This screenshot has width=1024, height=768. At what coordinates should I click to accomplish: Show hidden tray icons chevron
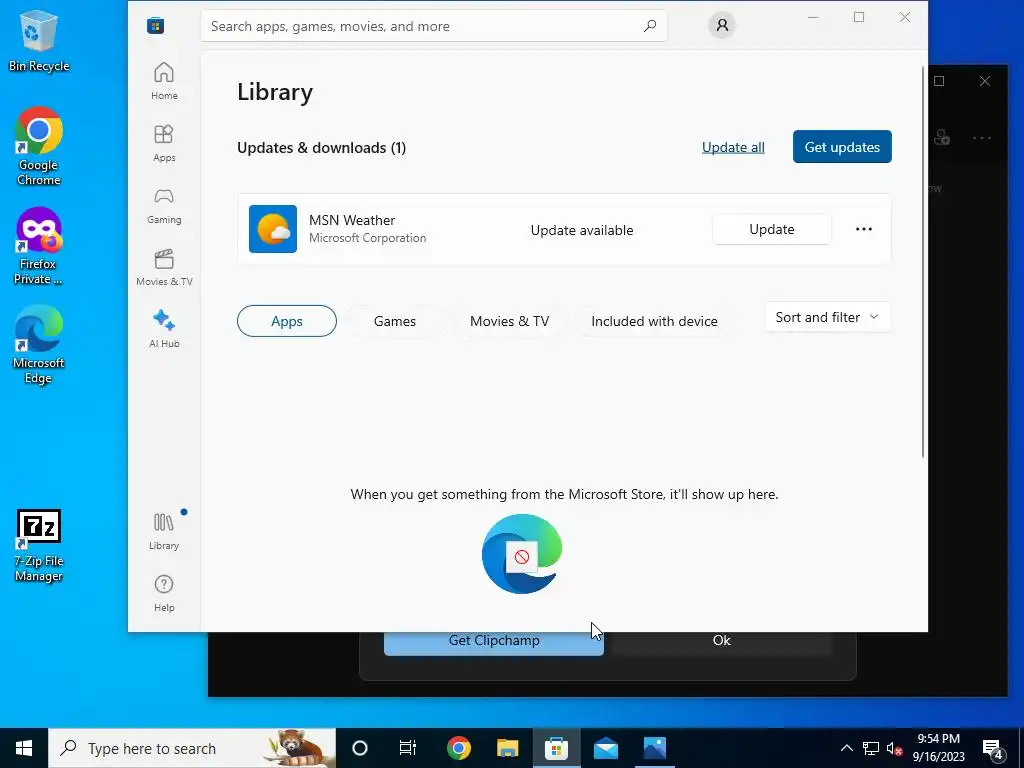[846, 748]
